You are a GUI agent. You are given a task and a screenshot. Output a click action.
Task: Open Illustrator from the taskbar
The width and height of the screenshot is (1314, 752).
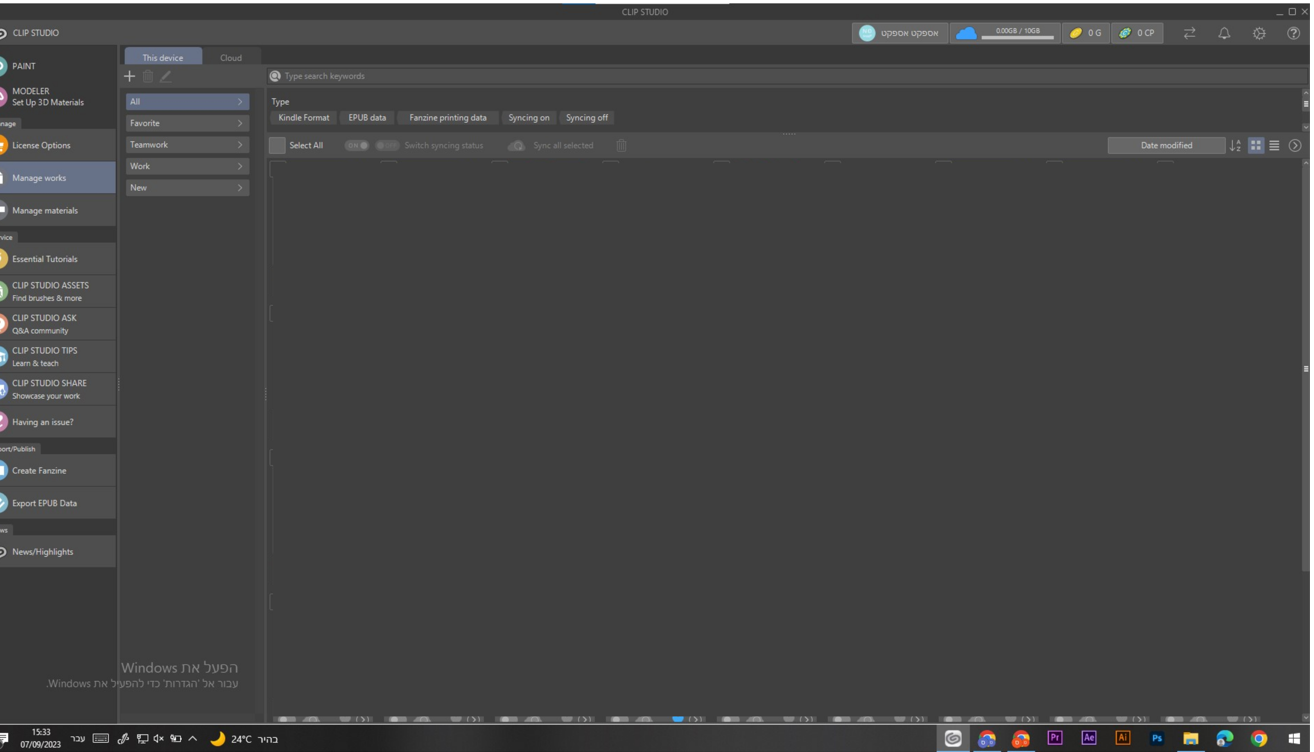(x=1122, y=738)
